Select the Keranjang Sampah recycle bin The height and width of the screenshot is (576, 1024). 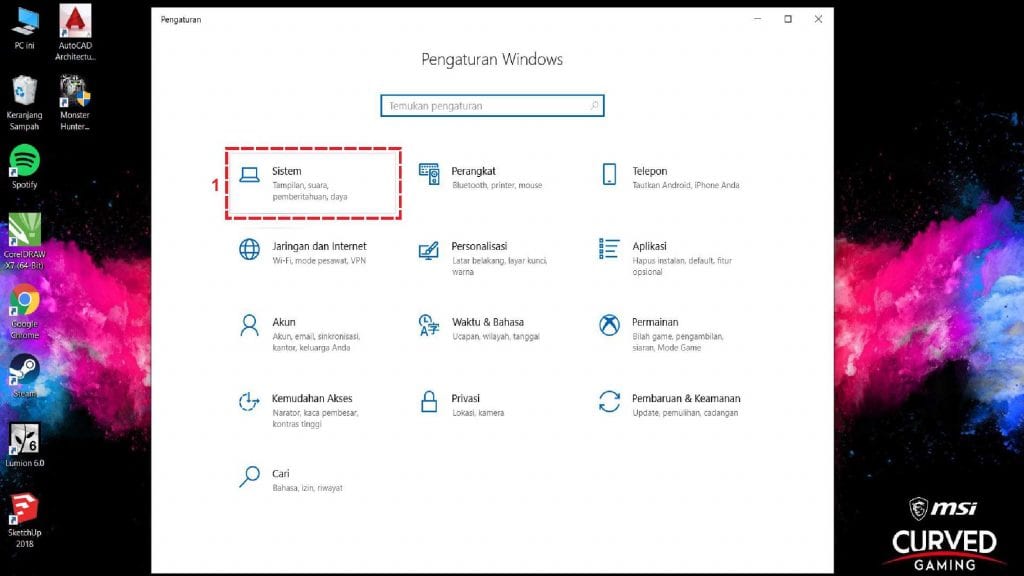[24, 103]
